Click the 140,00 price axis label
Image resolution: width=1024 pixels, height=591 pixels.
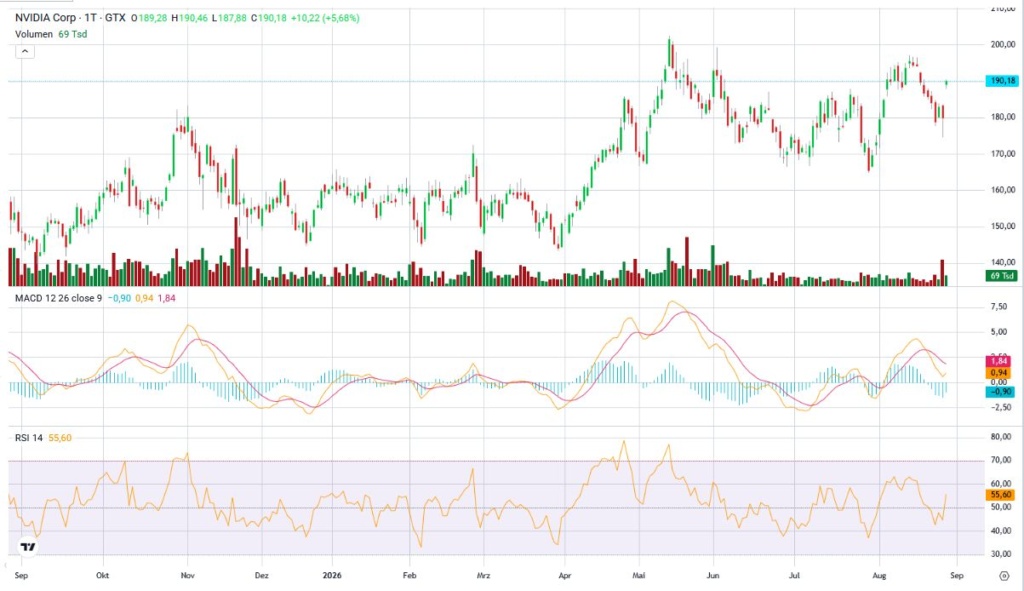[1003, 262]
